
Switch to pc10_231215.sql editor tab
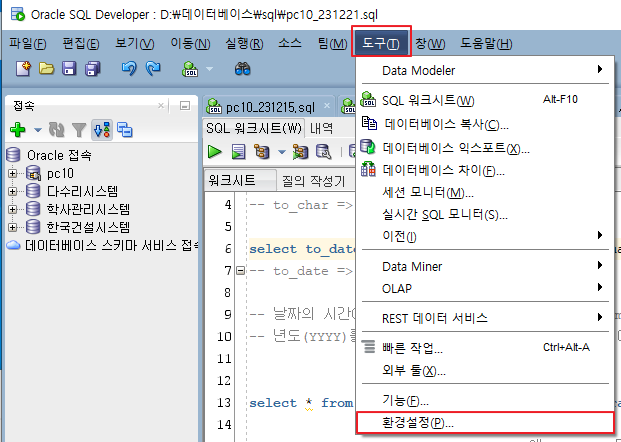(x=270, y=107)
